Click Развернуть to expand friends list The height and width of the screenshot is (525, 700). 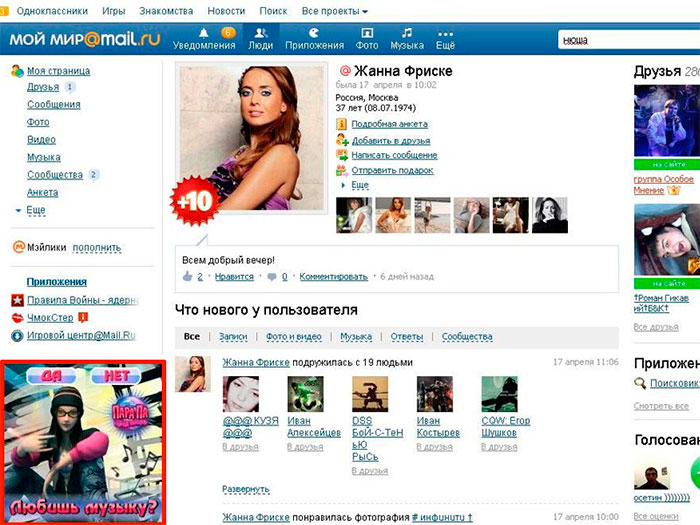point(246,489)
